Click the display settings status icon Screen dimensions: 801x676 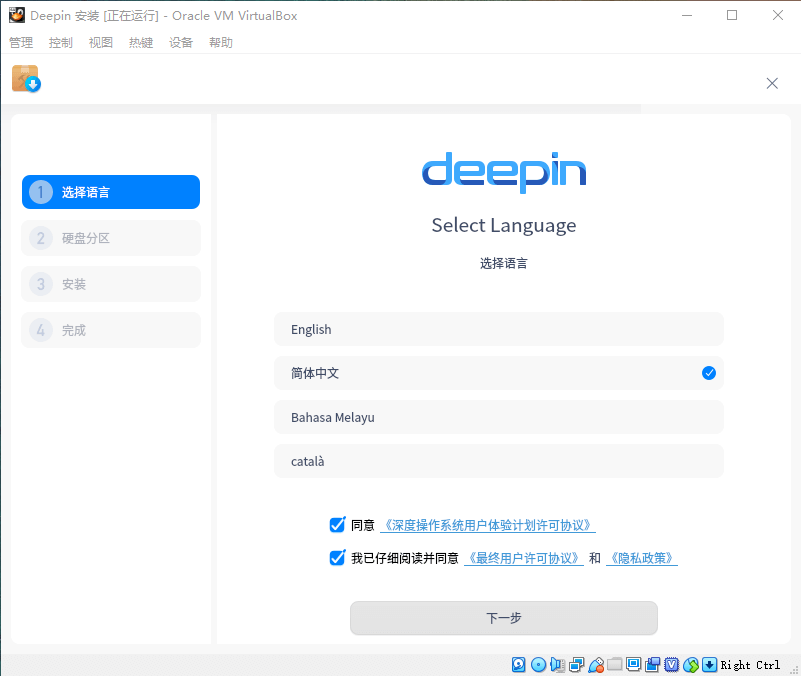(x=633, y=664)
